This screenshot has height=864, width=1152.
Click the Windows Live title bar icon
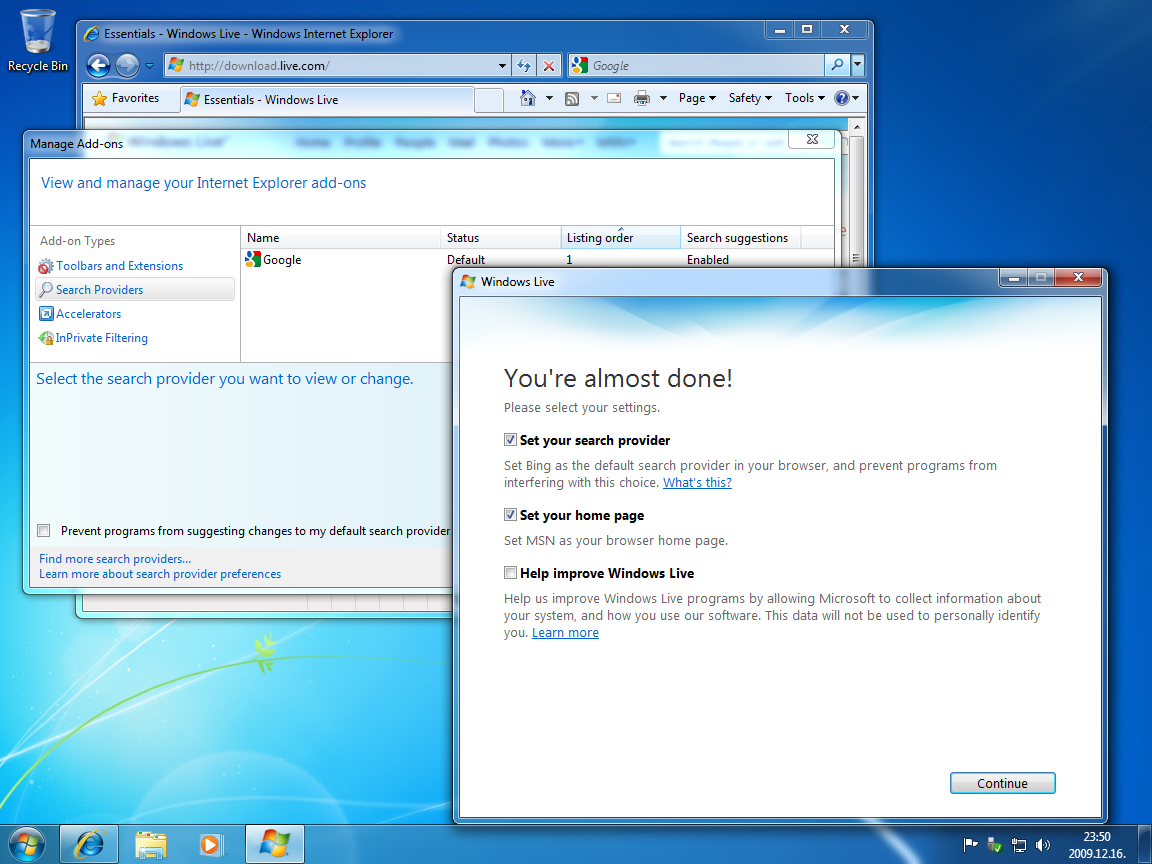468,281
